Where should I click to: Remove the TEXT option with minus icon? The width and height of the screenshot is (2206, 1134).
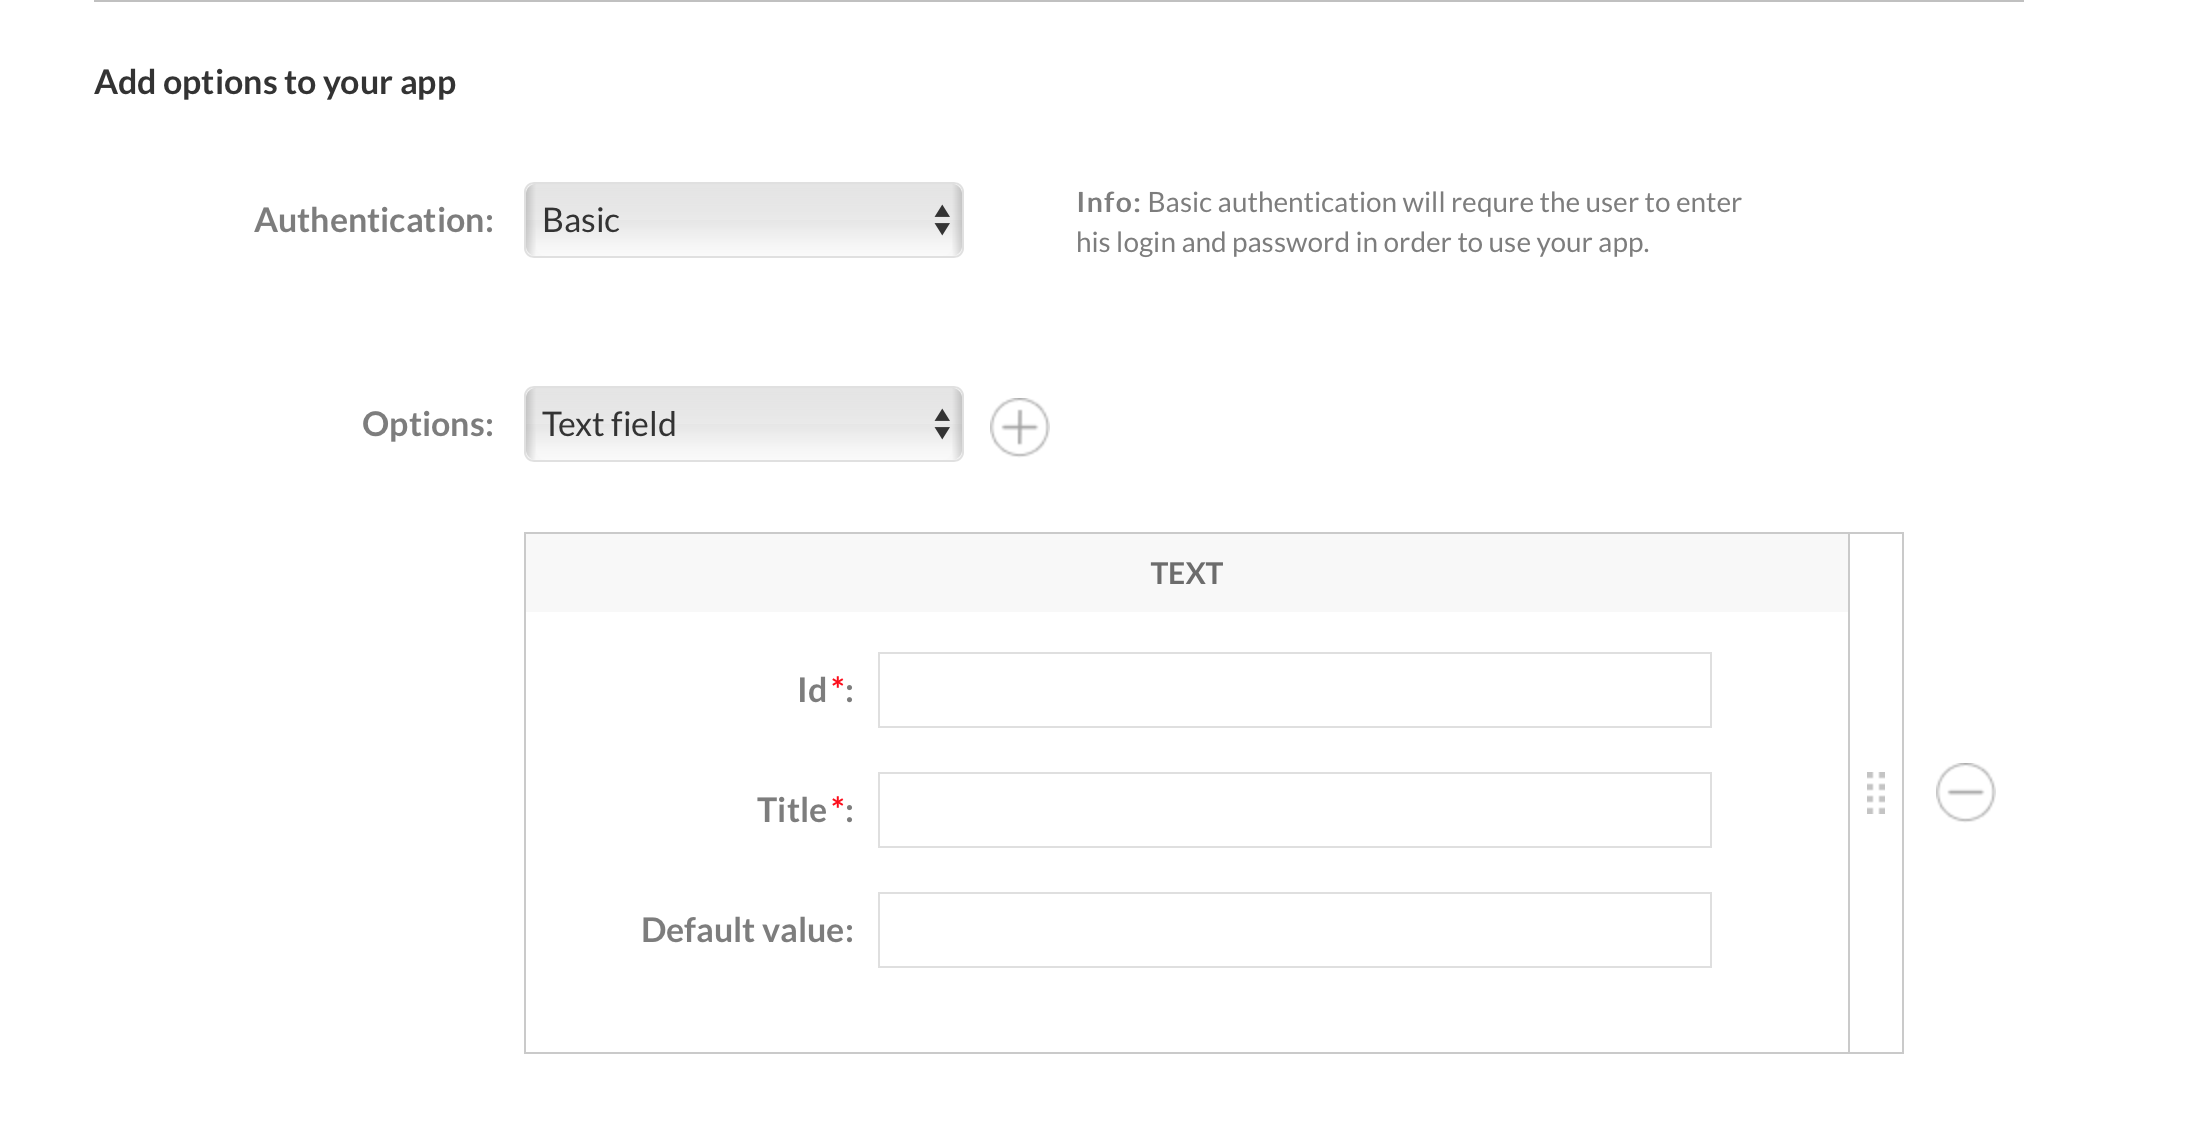coord(1965,792)
